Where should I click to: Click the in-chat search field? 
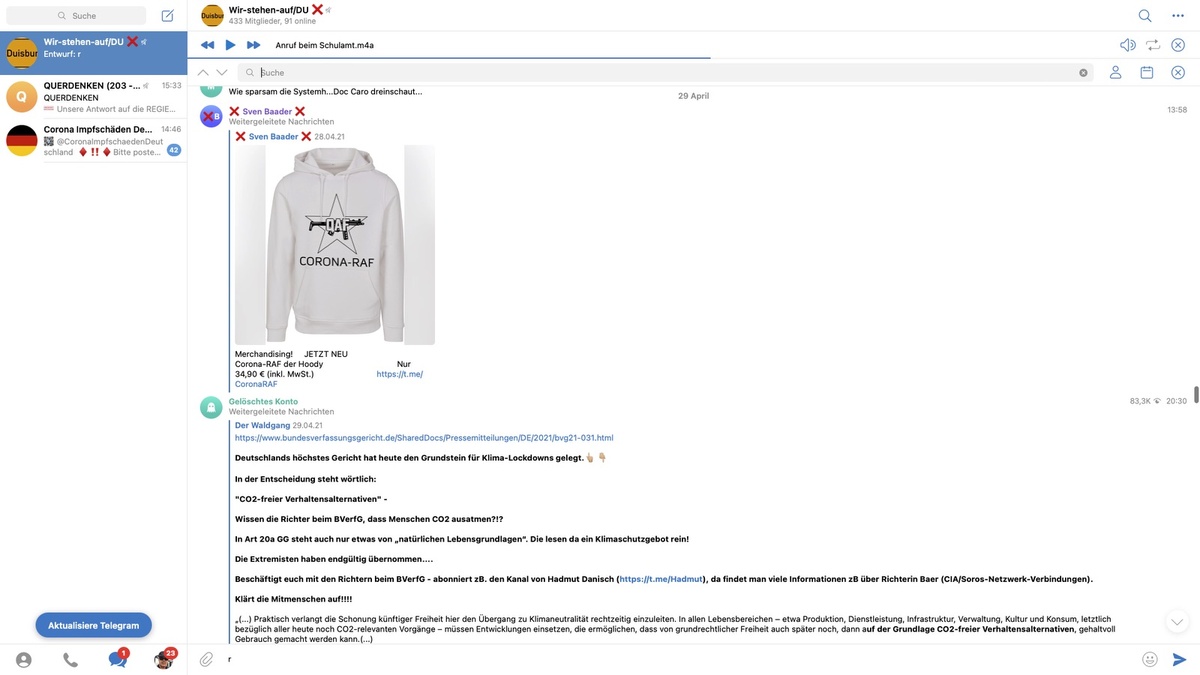click(666, 73)
